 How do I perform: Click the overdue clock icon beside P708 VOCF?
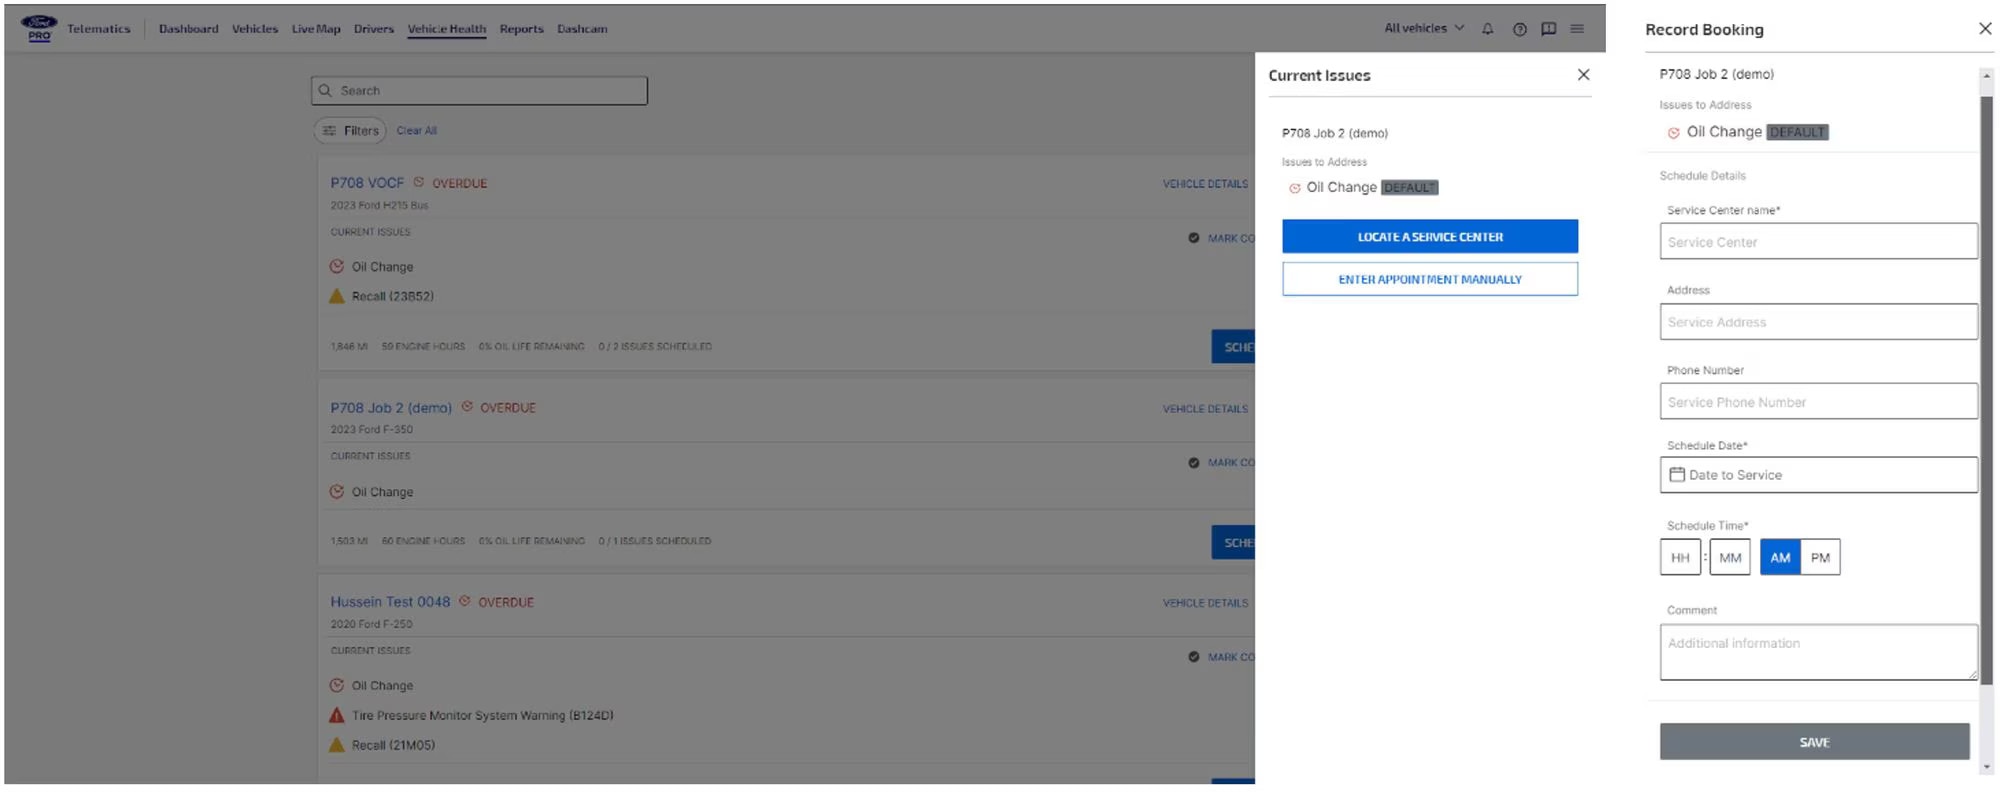pos(419,182)
